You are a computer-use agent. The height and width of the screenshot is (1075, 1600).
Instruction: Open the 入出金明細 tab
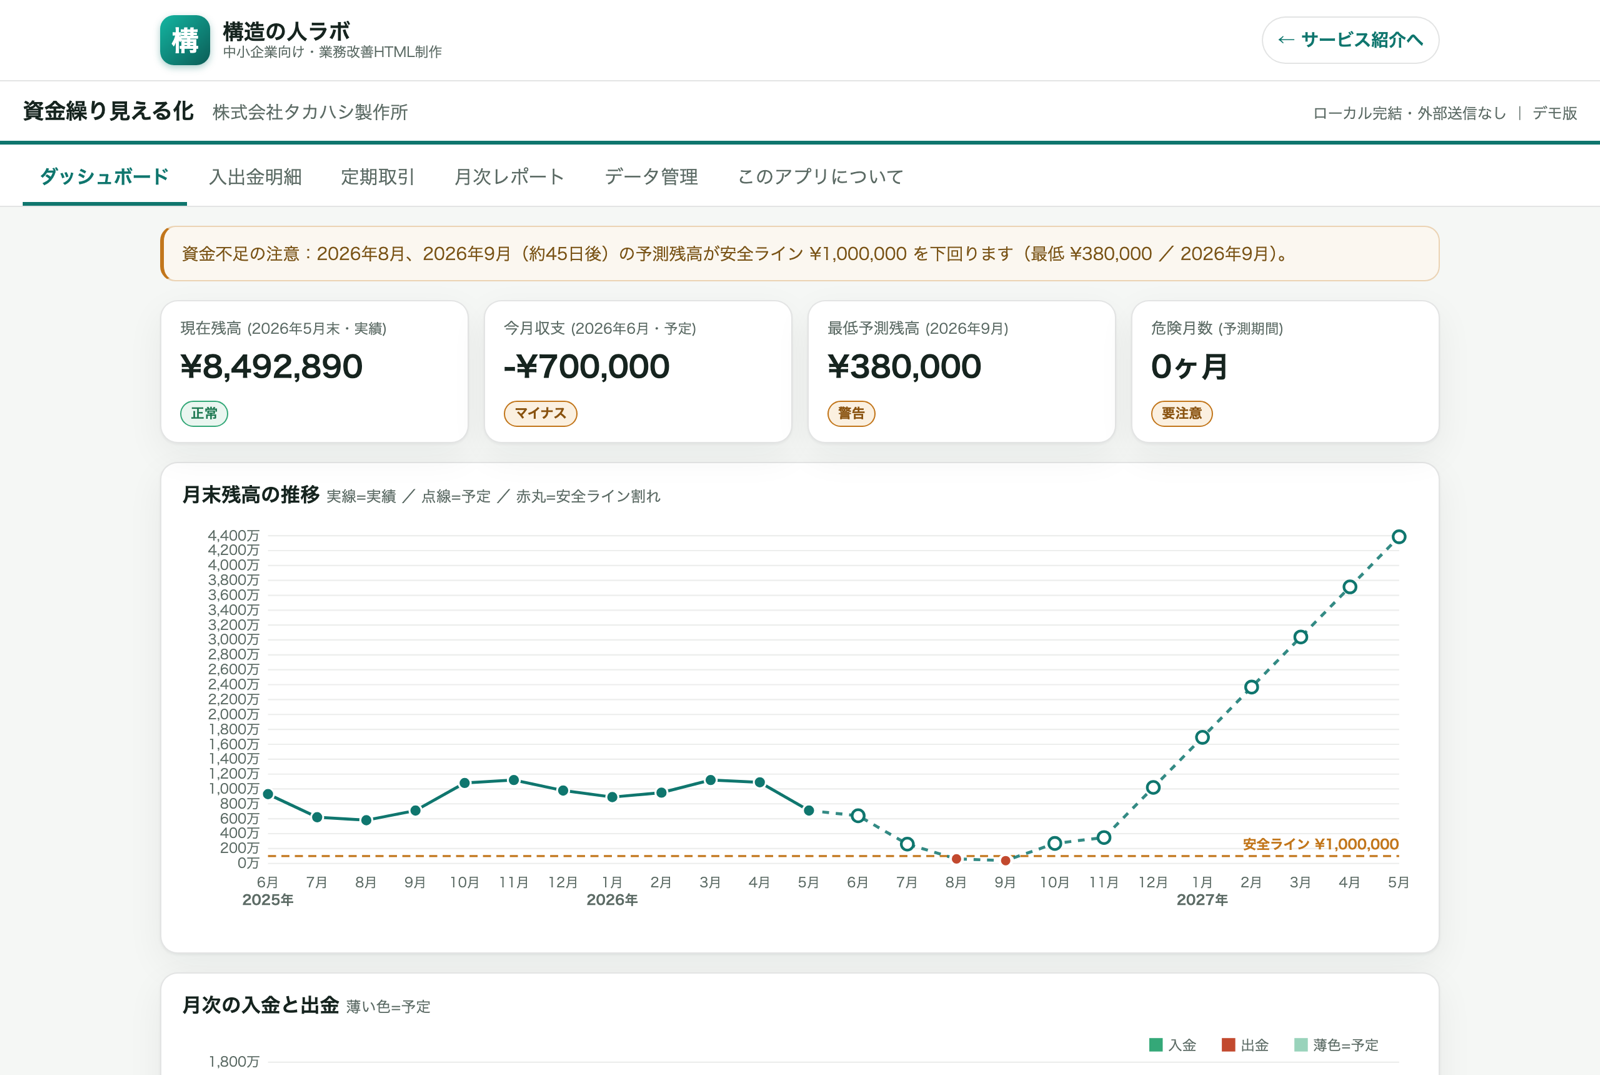tap(255, 177)
